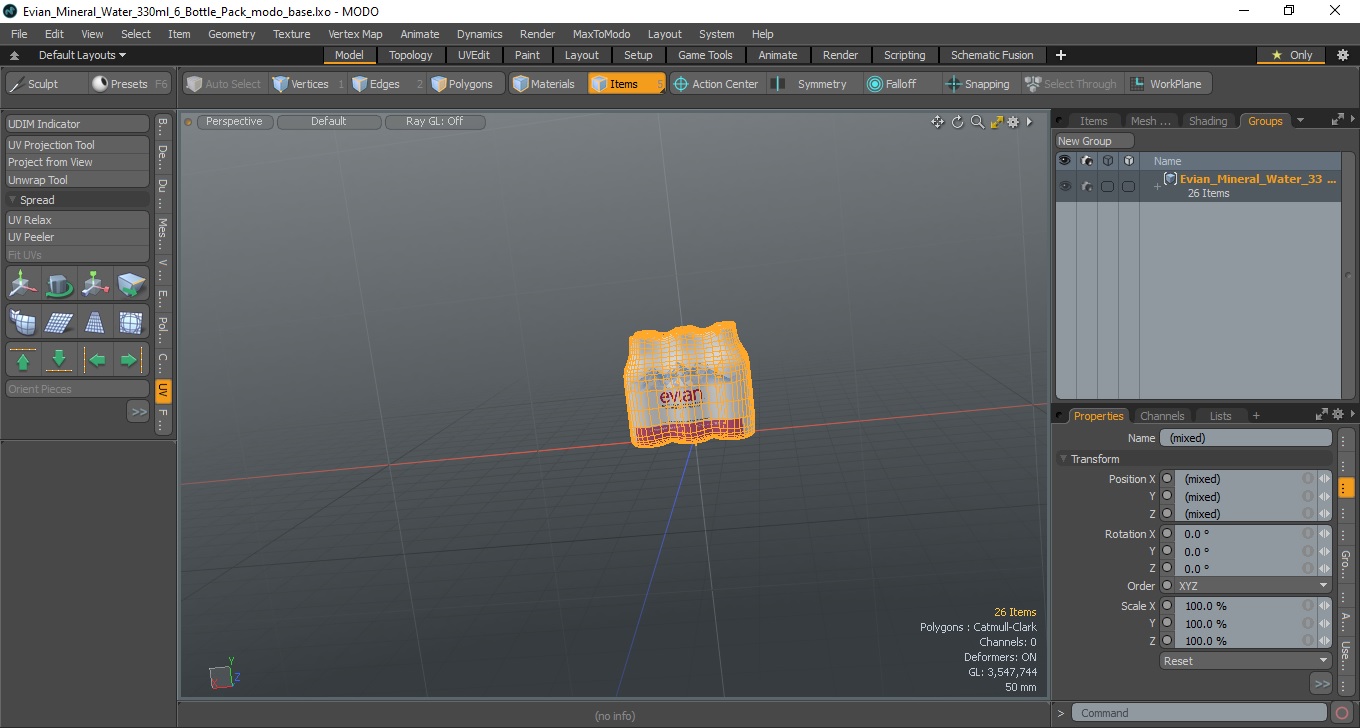Image resolution: width=1360 pixels, height=728 pixels.
Task: Click the align right arrow icon
Action: pyautogui.click(x=131, y=360)
